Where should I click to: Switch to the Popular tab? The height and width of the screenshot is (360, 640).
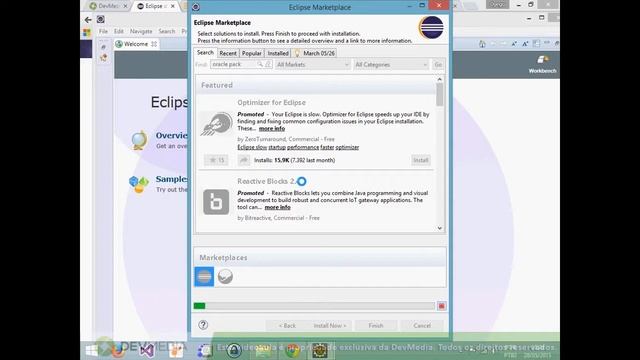click(251, 53)
